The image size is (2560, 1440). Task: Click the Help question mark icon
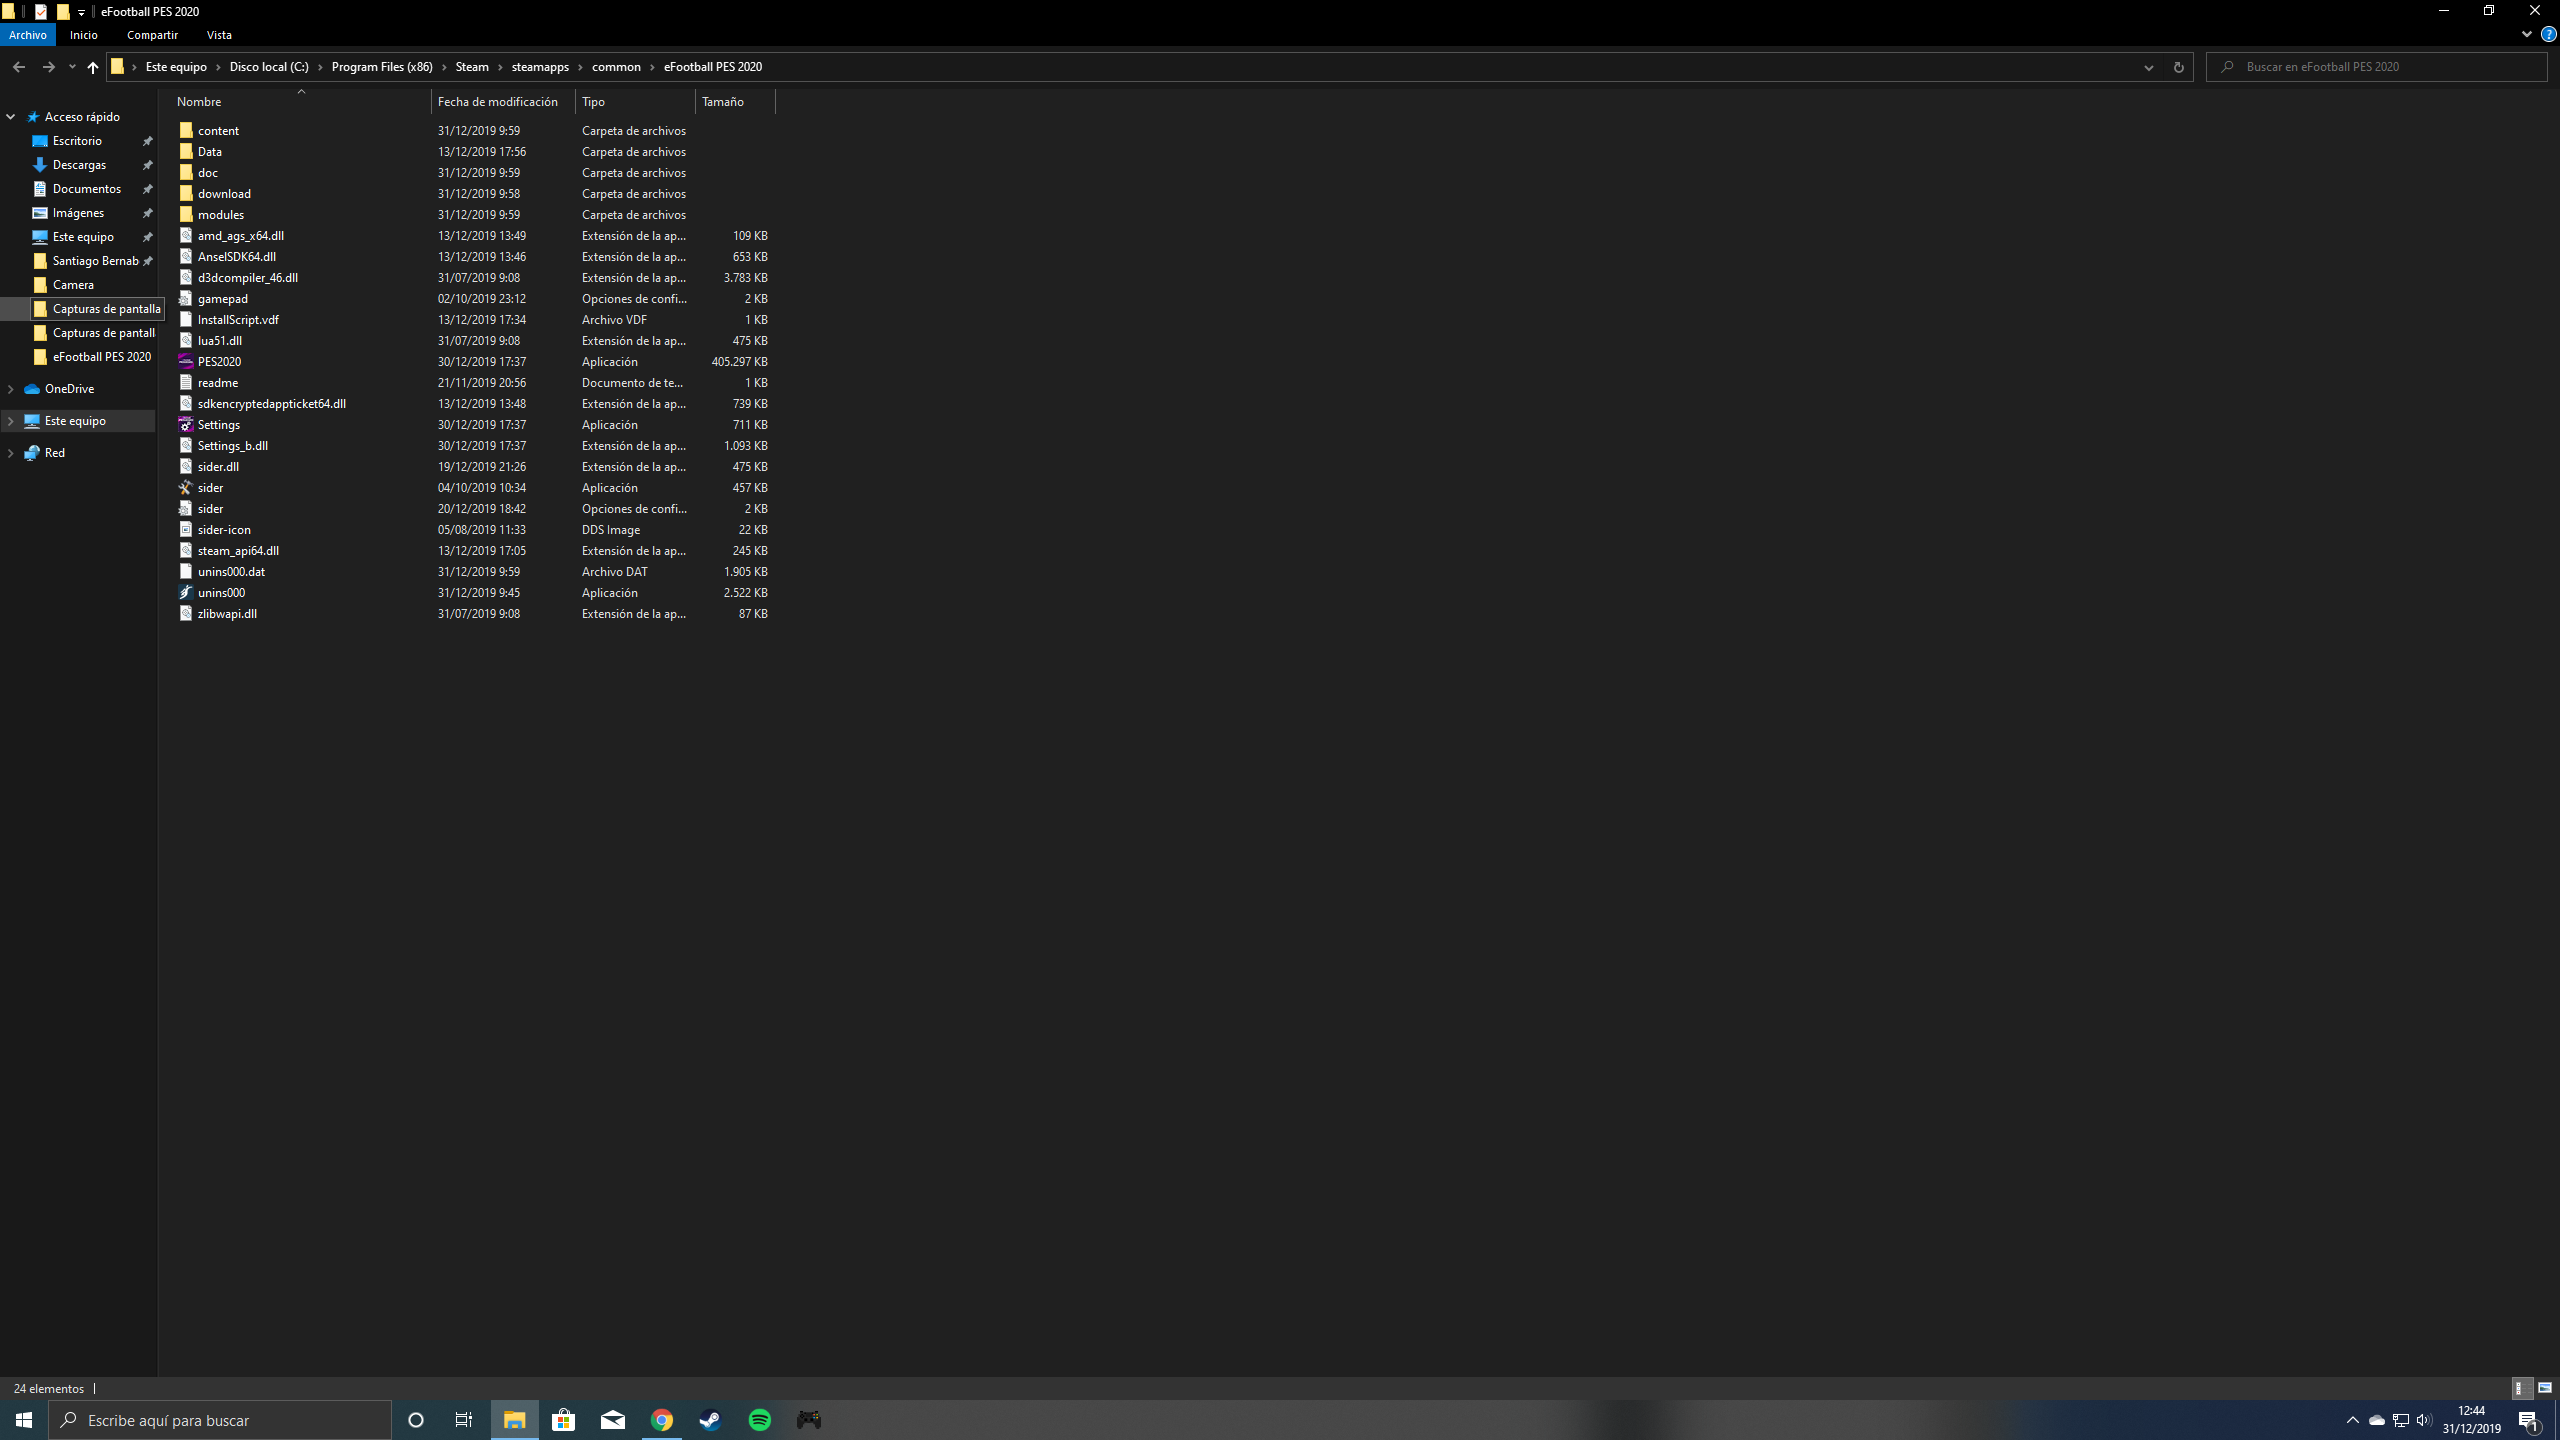tap(2549, 34)
